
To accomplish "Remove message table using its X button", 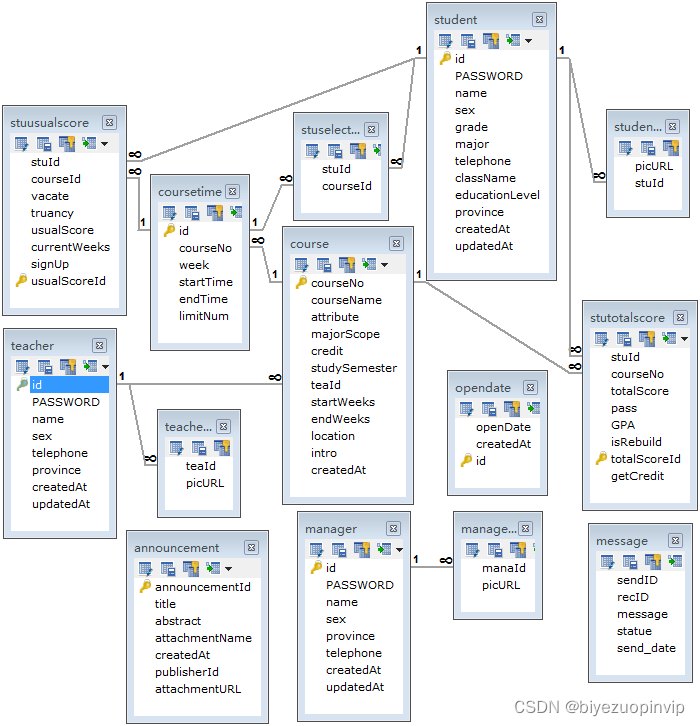I will (675, 540).
